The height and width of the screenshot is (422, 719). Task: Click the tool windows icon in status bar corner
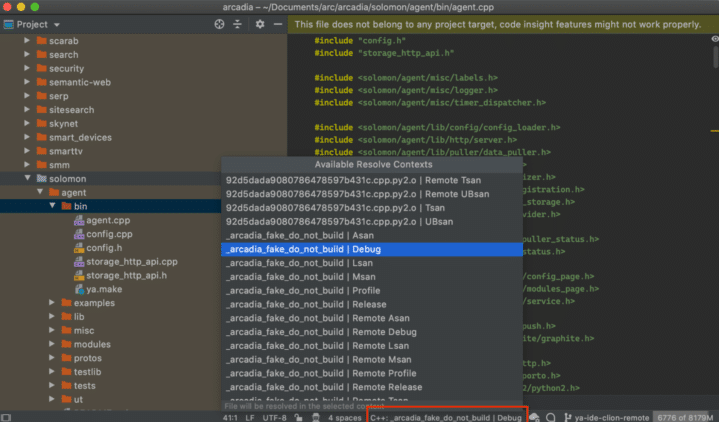7,417
